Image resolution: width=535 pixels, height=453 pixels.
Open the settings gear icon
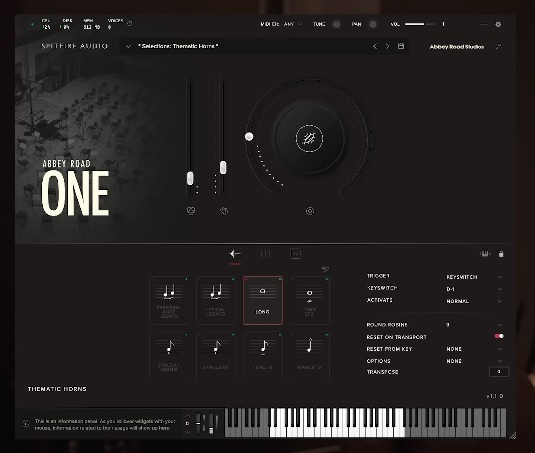tap(498, 24)
